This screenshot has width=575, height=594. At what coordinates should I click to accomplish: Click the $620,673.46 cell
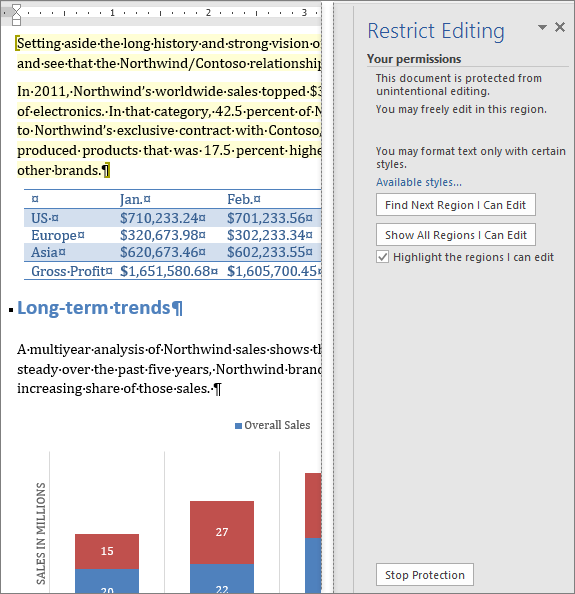coord(162,252)
